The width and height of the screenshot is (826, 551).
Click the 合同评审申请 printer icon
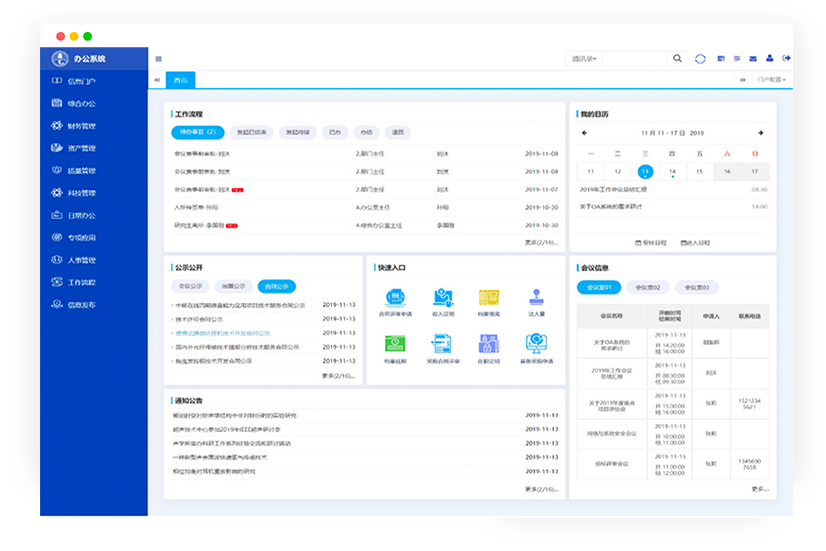click(x=395, y=298)
